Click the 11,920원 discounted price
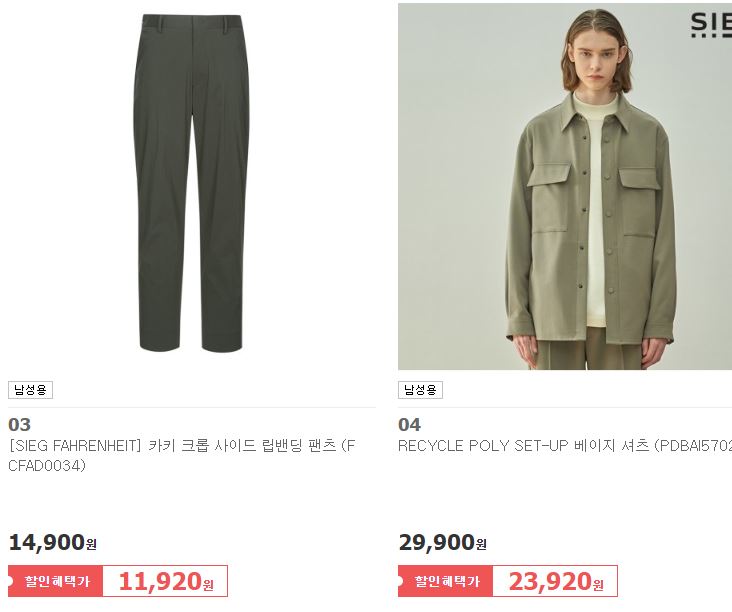Screen dimensions: 732x612 click(166, 582)
